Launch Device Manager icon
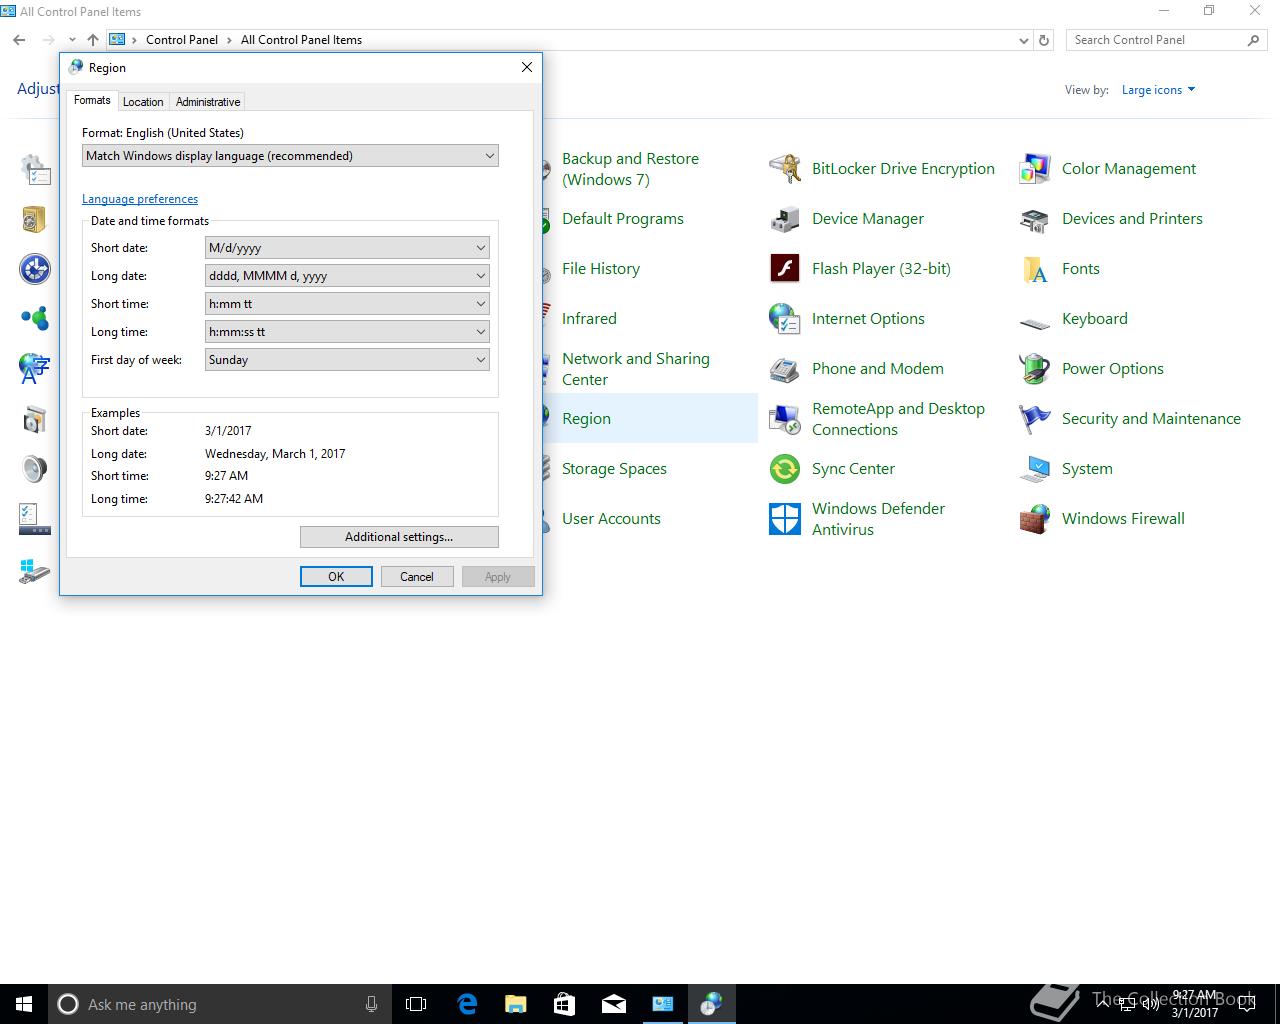1280x1024 pixels. 785,219
